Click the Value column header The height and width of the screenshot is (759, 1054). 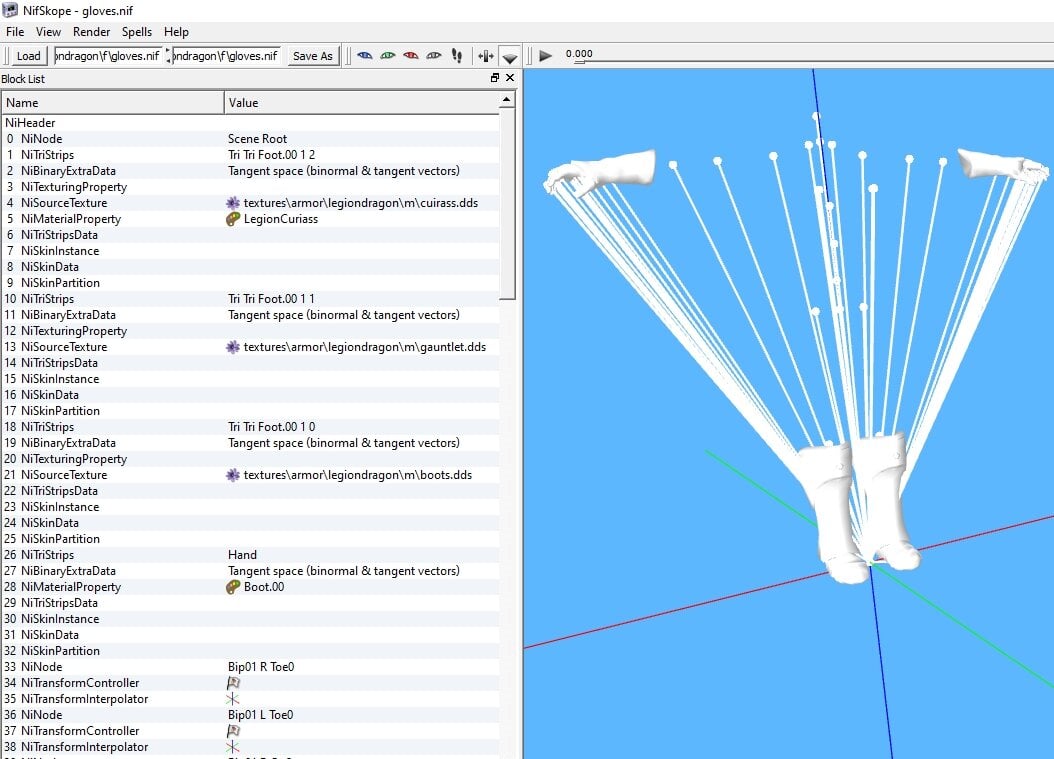tap(362, 103)
